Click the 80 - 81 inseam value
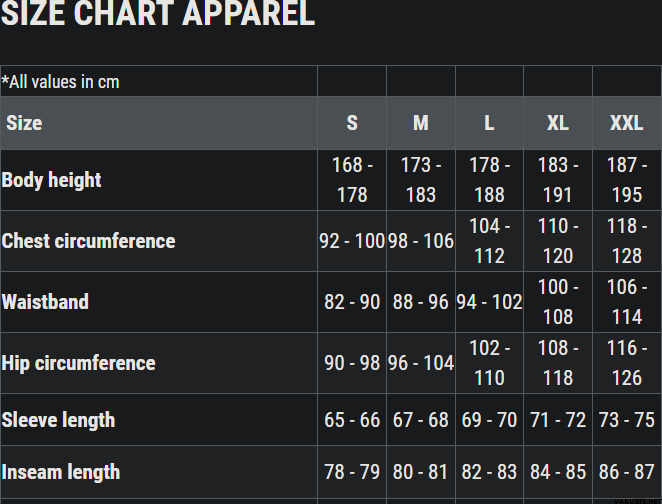The height and width of the screenshot is (504, 662). [421, 472]
